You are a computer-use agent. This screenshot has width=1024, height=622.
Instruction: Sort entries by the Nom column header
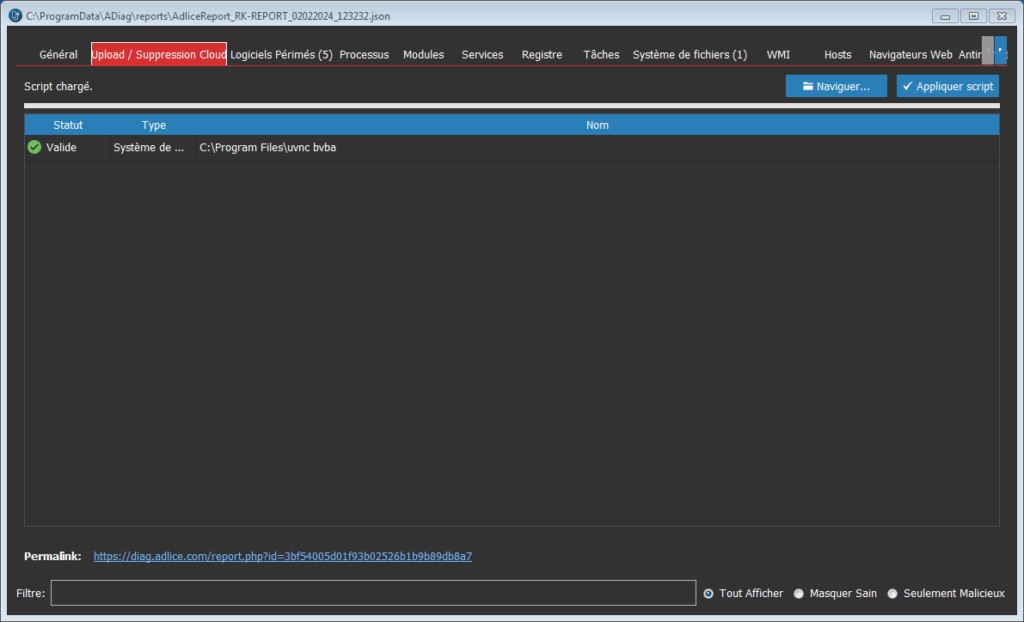pos(597,125)
